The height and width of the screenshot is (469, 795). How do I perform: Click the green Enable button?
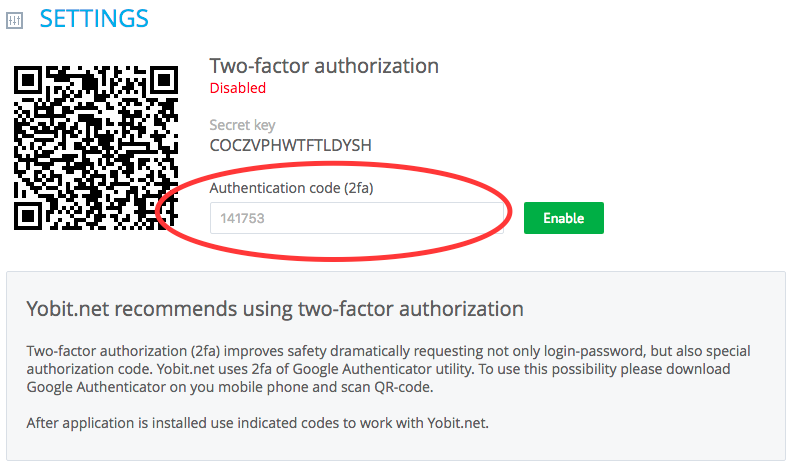click(563, 218)
